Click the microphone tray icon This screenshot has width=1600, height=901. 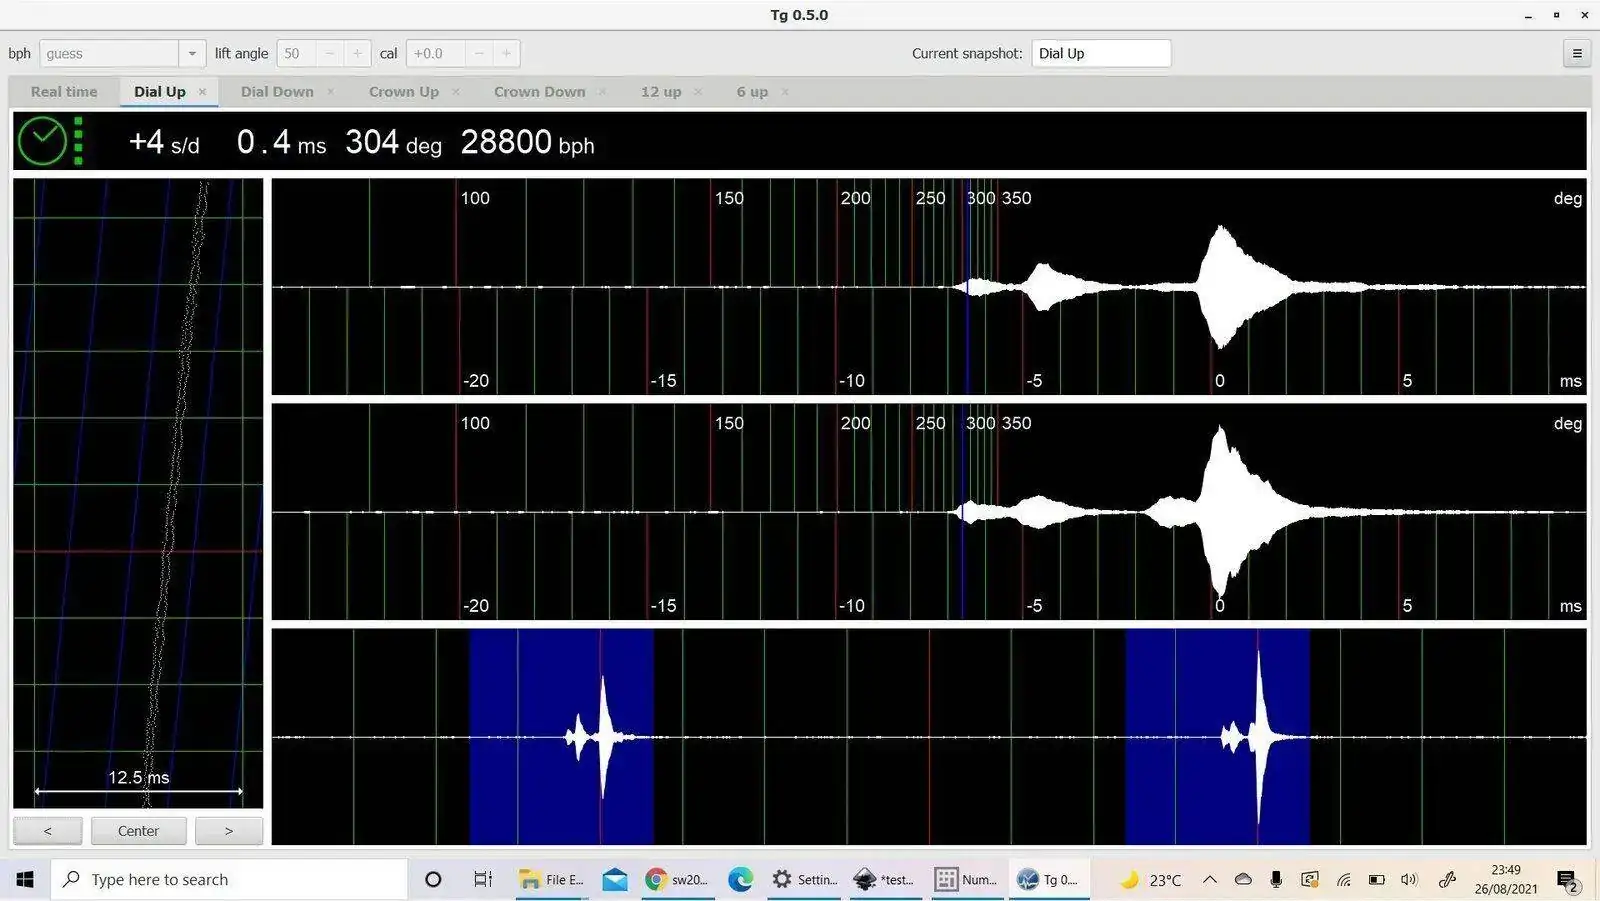click(1276, 880)
